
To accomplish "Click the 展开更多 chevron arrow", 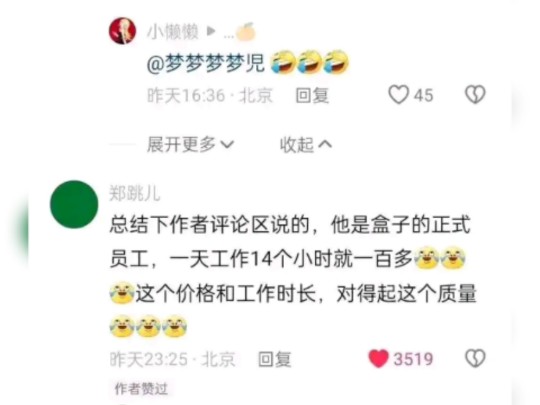I will 227,145.
